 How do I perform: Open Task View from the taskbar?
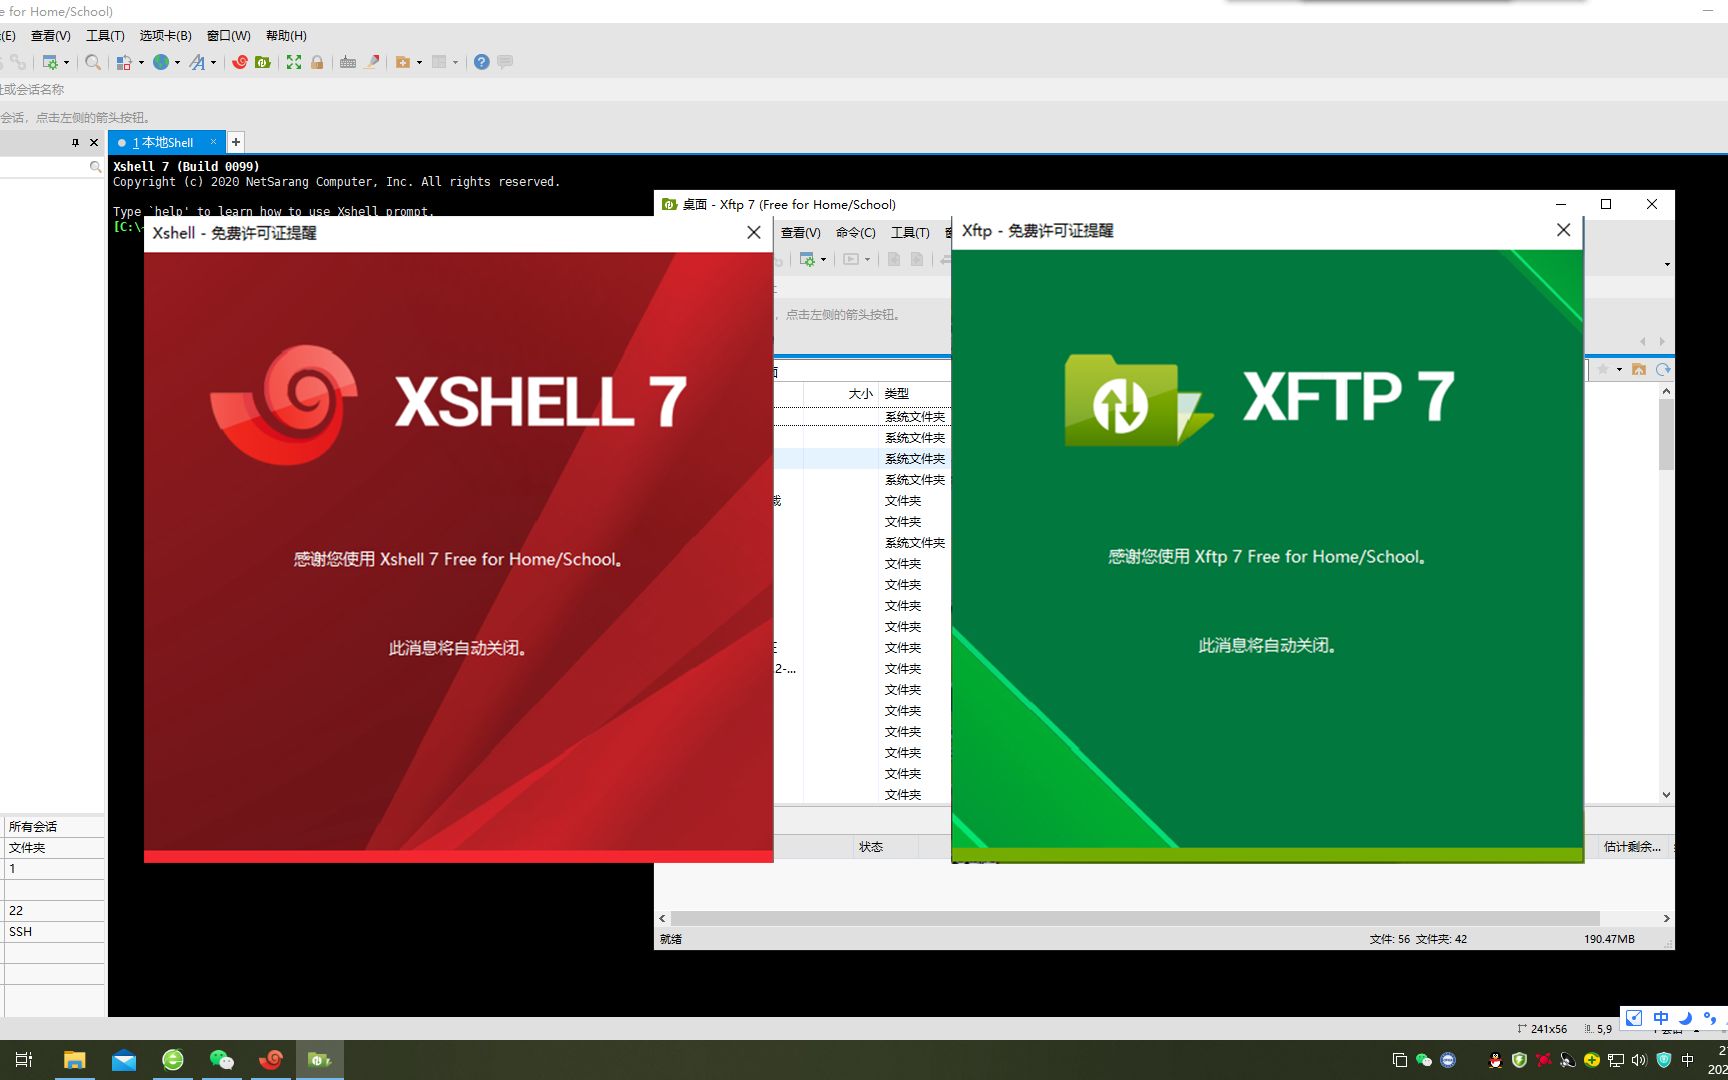[x=24, y=1060]
